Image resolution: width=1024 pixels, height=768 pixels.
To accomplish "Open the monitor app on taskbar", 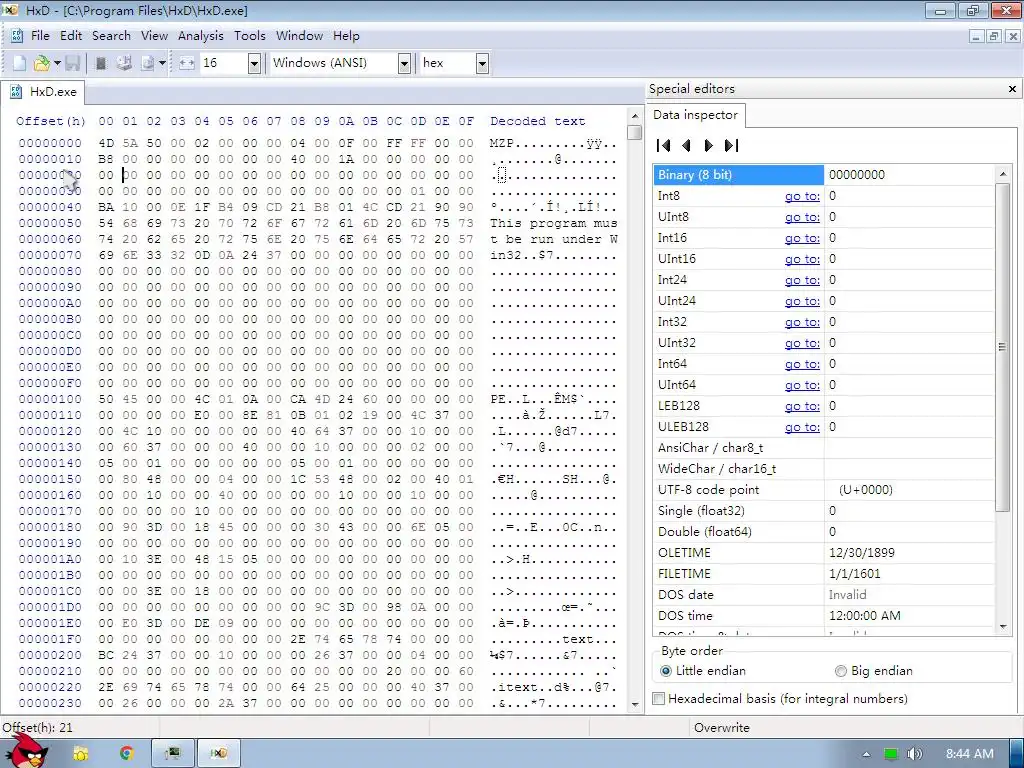I will point(173,754).
